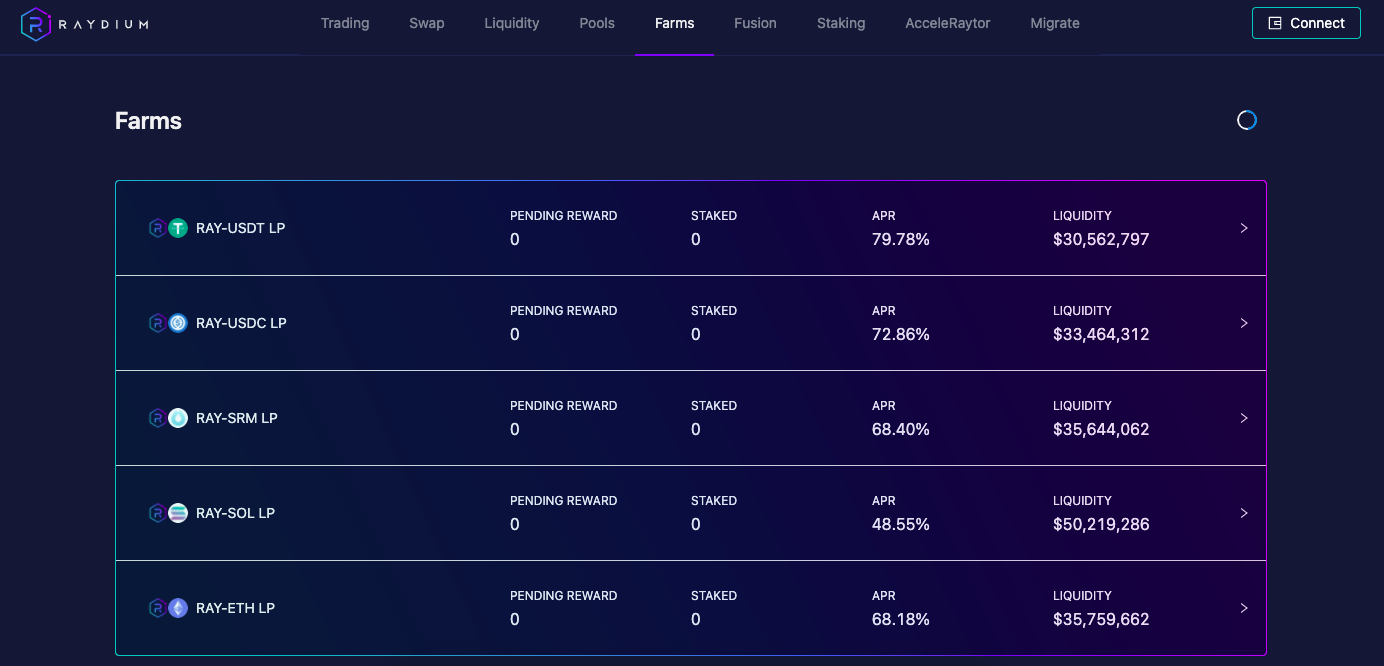
Task: Open the AcceleRaytor tab
Action: click(x=948, y=23)
